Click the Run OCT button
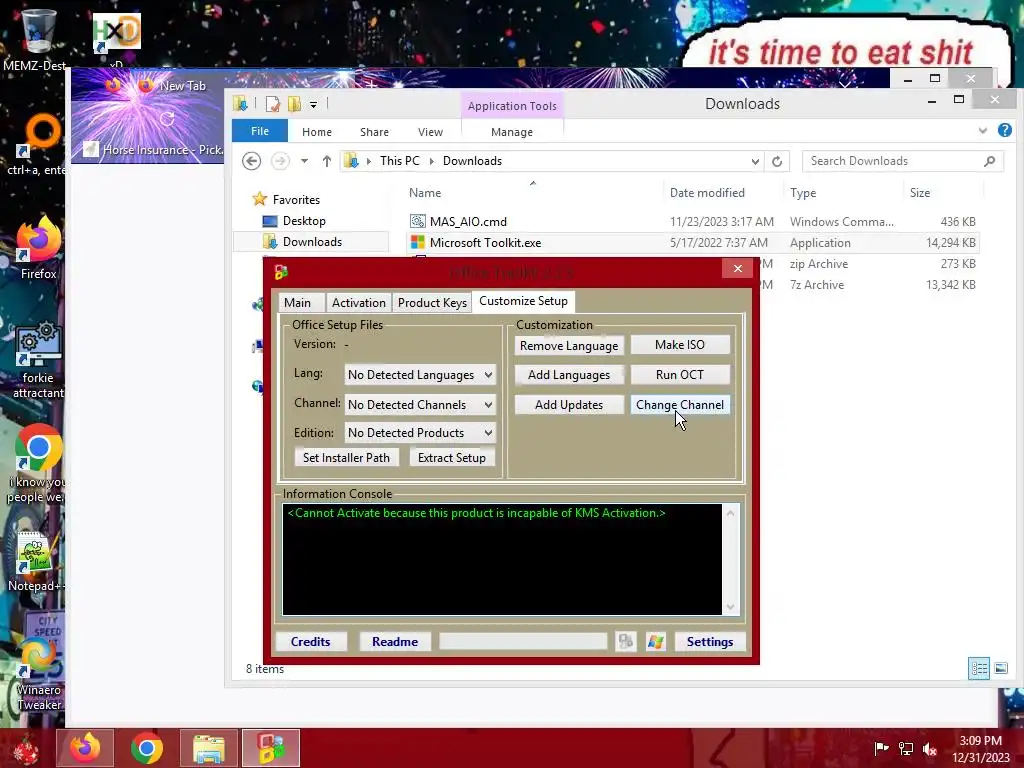1024x768 pixels. 680,375
